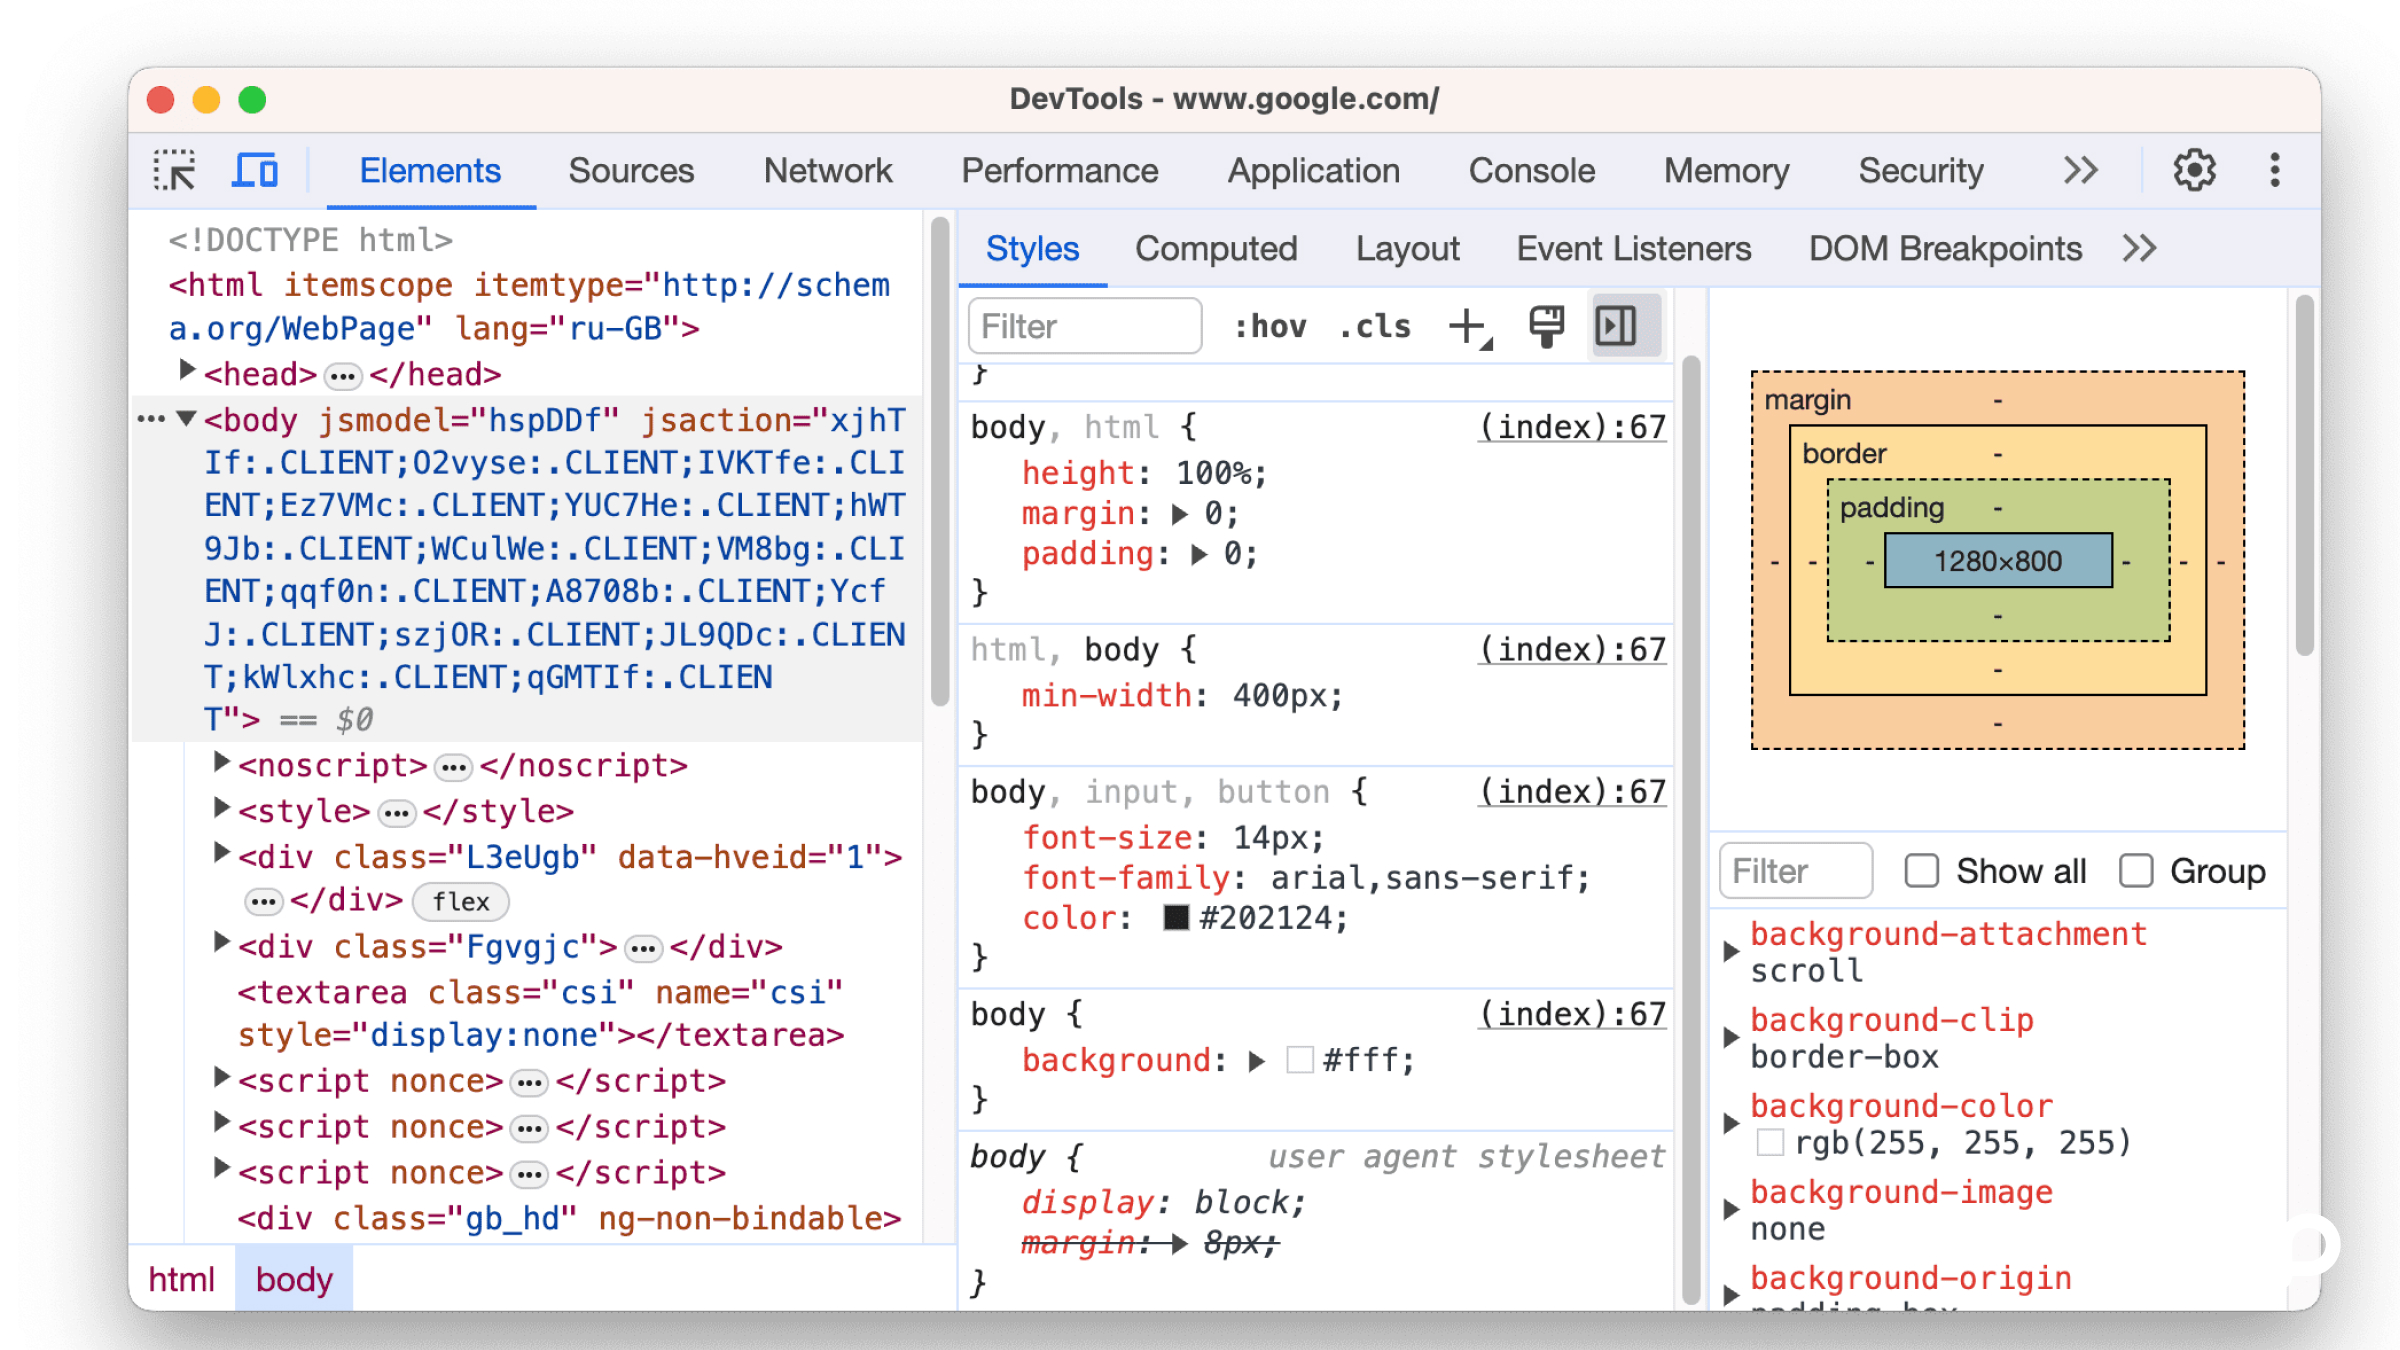Click the styles Filter input field
2400x1350 pixels.
point(1084,325)
